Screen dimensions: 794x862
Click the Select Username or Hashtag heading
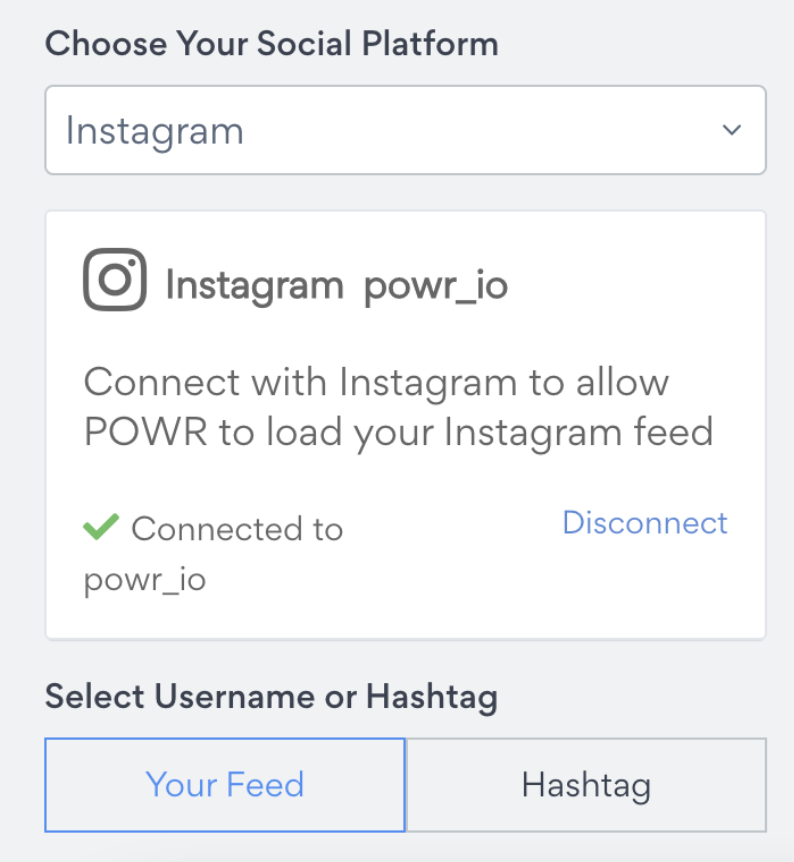point(272,697)
